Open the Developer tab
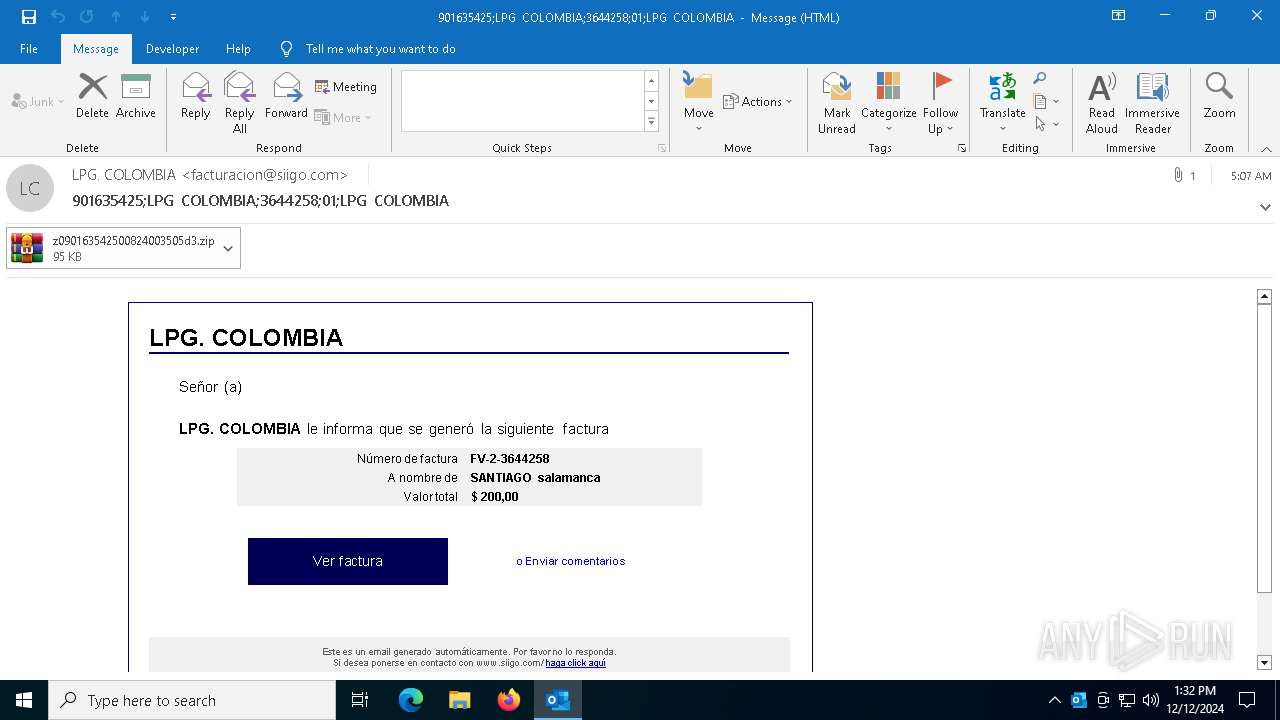1280x720 pixels. coord(172,49)
